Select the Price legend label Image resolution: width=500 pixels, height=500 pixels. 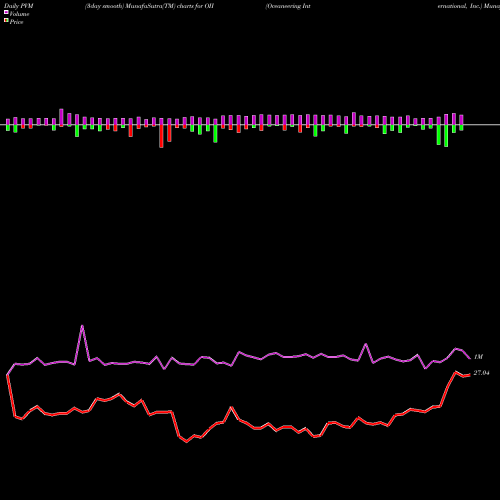[16, 22]
